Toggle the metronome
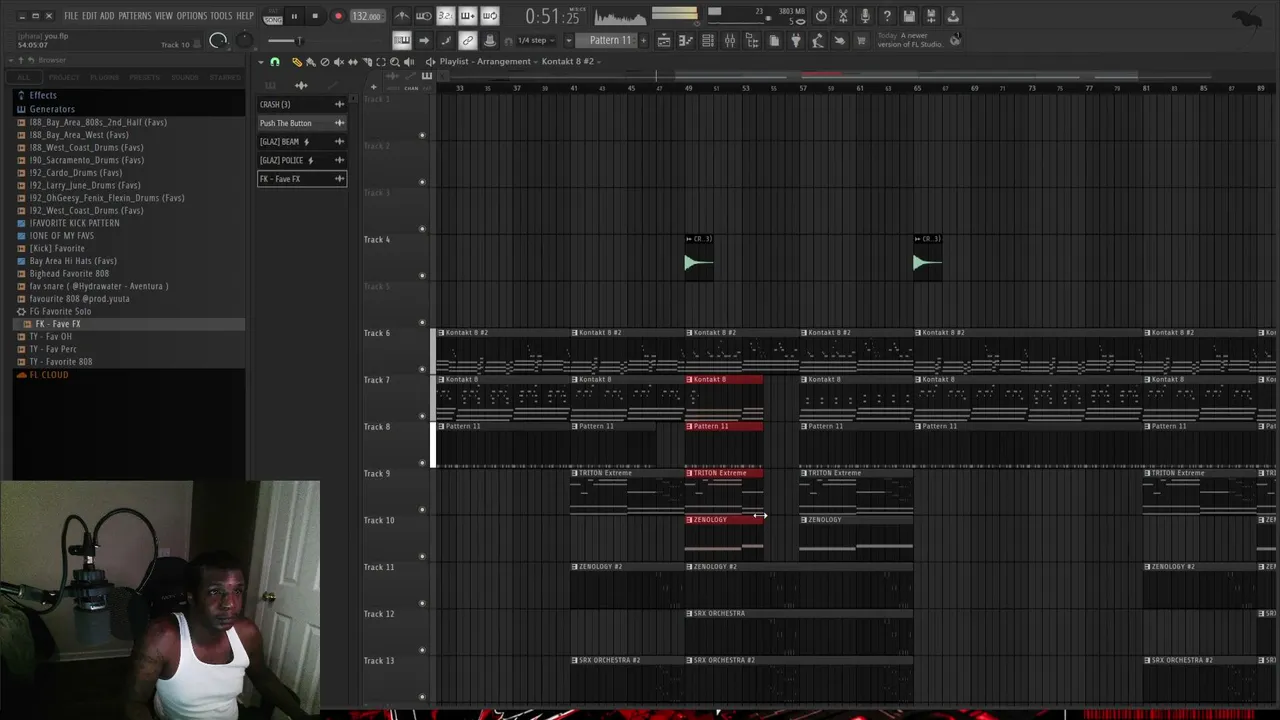 click(x=402, y=16)
